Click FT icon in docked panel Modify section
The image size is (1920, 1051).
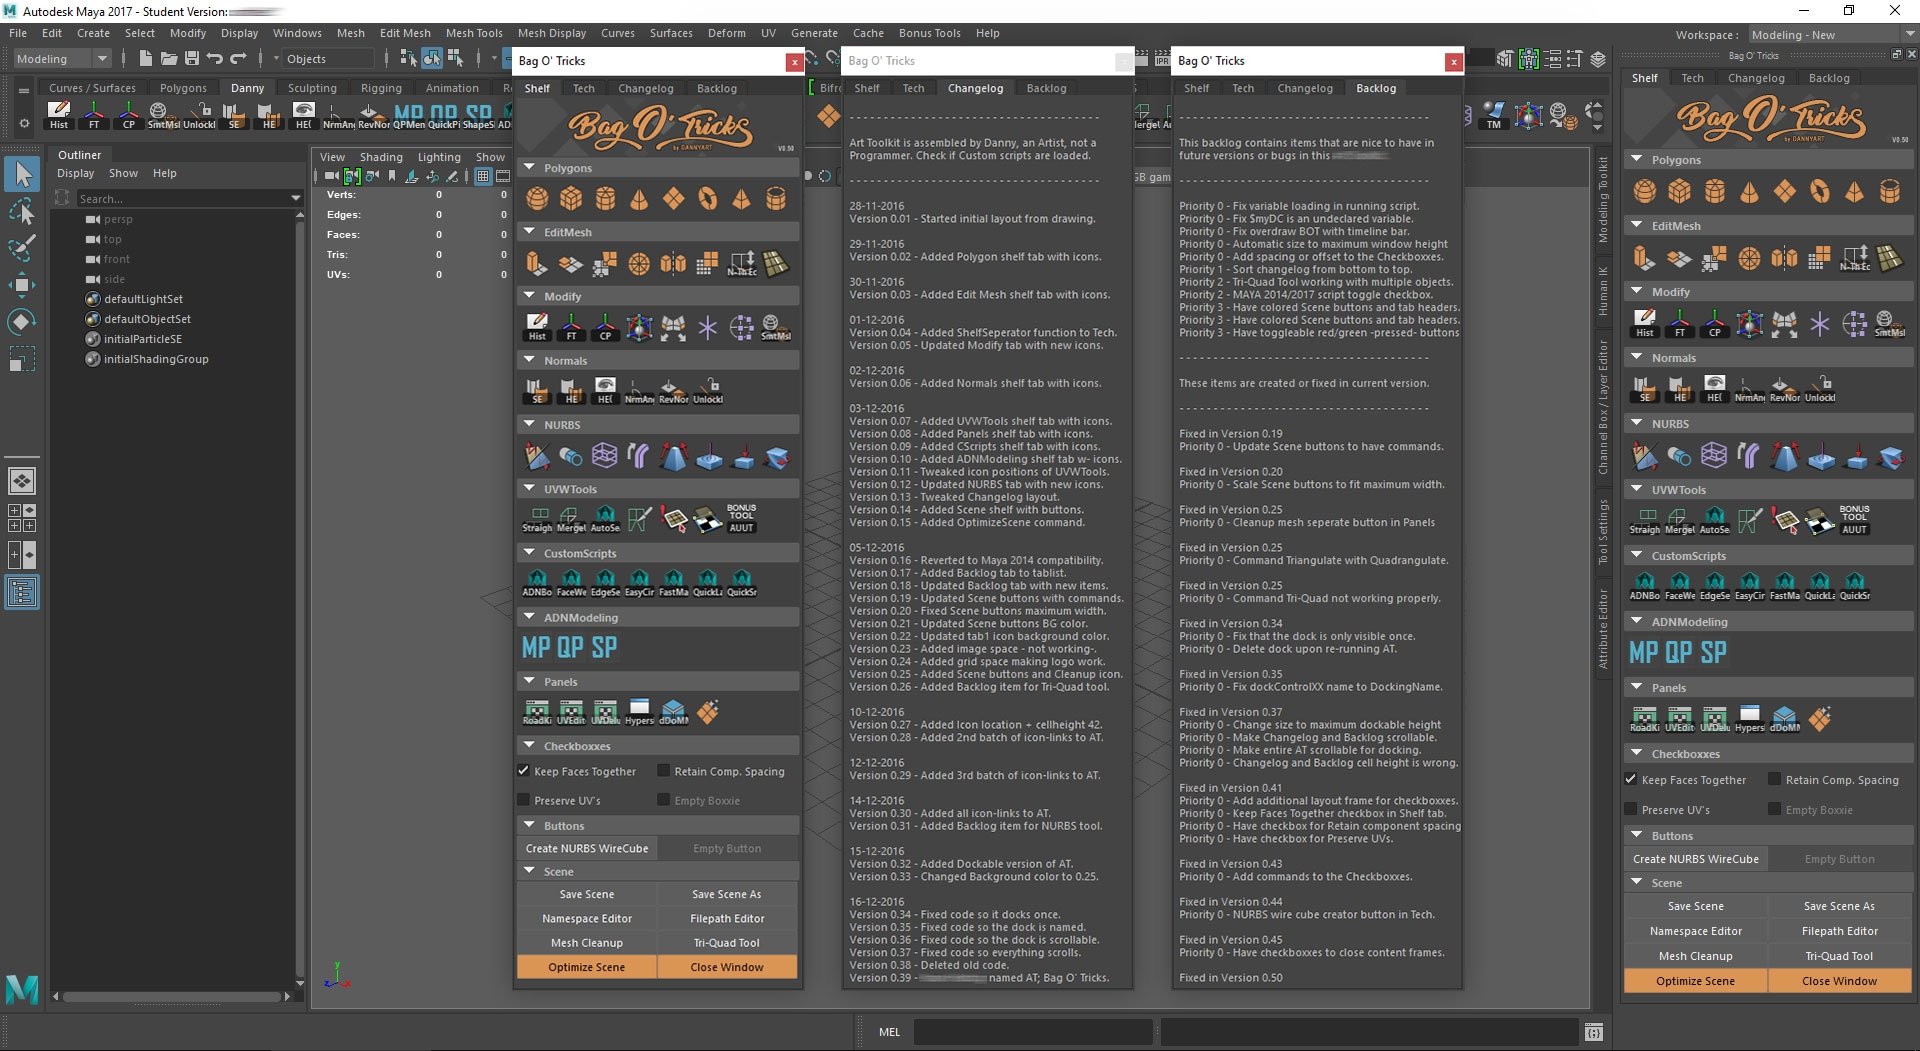pos(1680,323)
